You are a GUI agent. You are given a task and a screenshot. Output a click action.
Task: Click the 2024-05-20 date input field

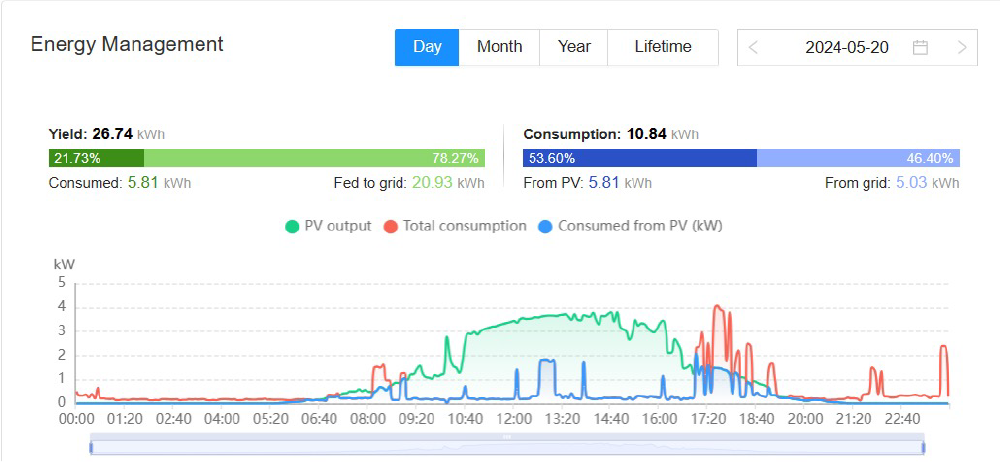click(x=846, y=47)
